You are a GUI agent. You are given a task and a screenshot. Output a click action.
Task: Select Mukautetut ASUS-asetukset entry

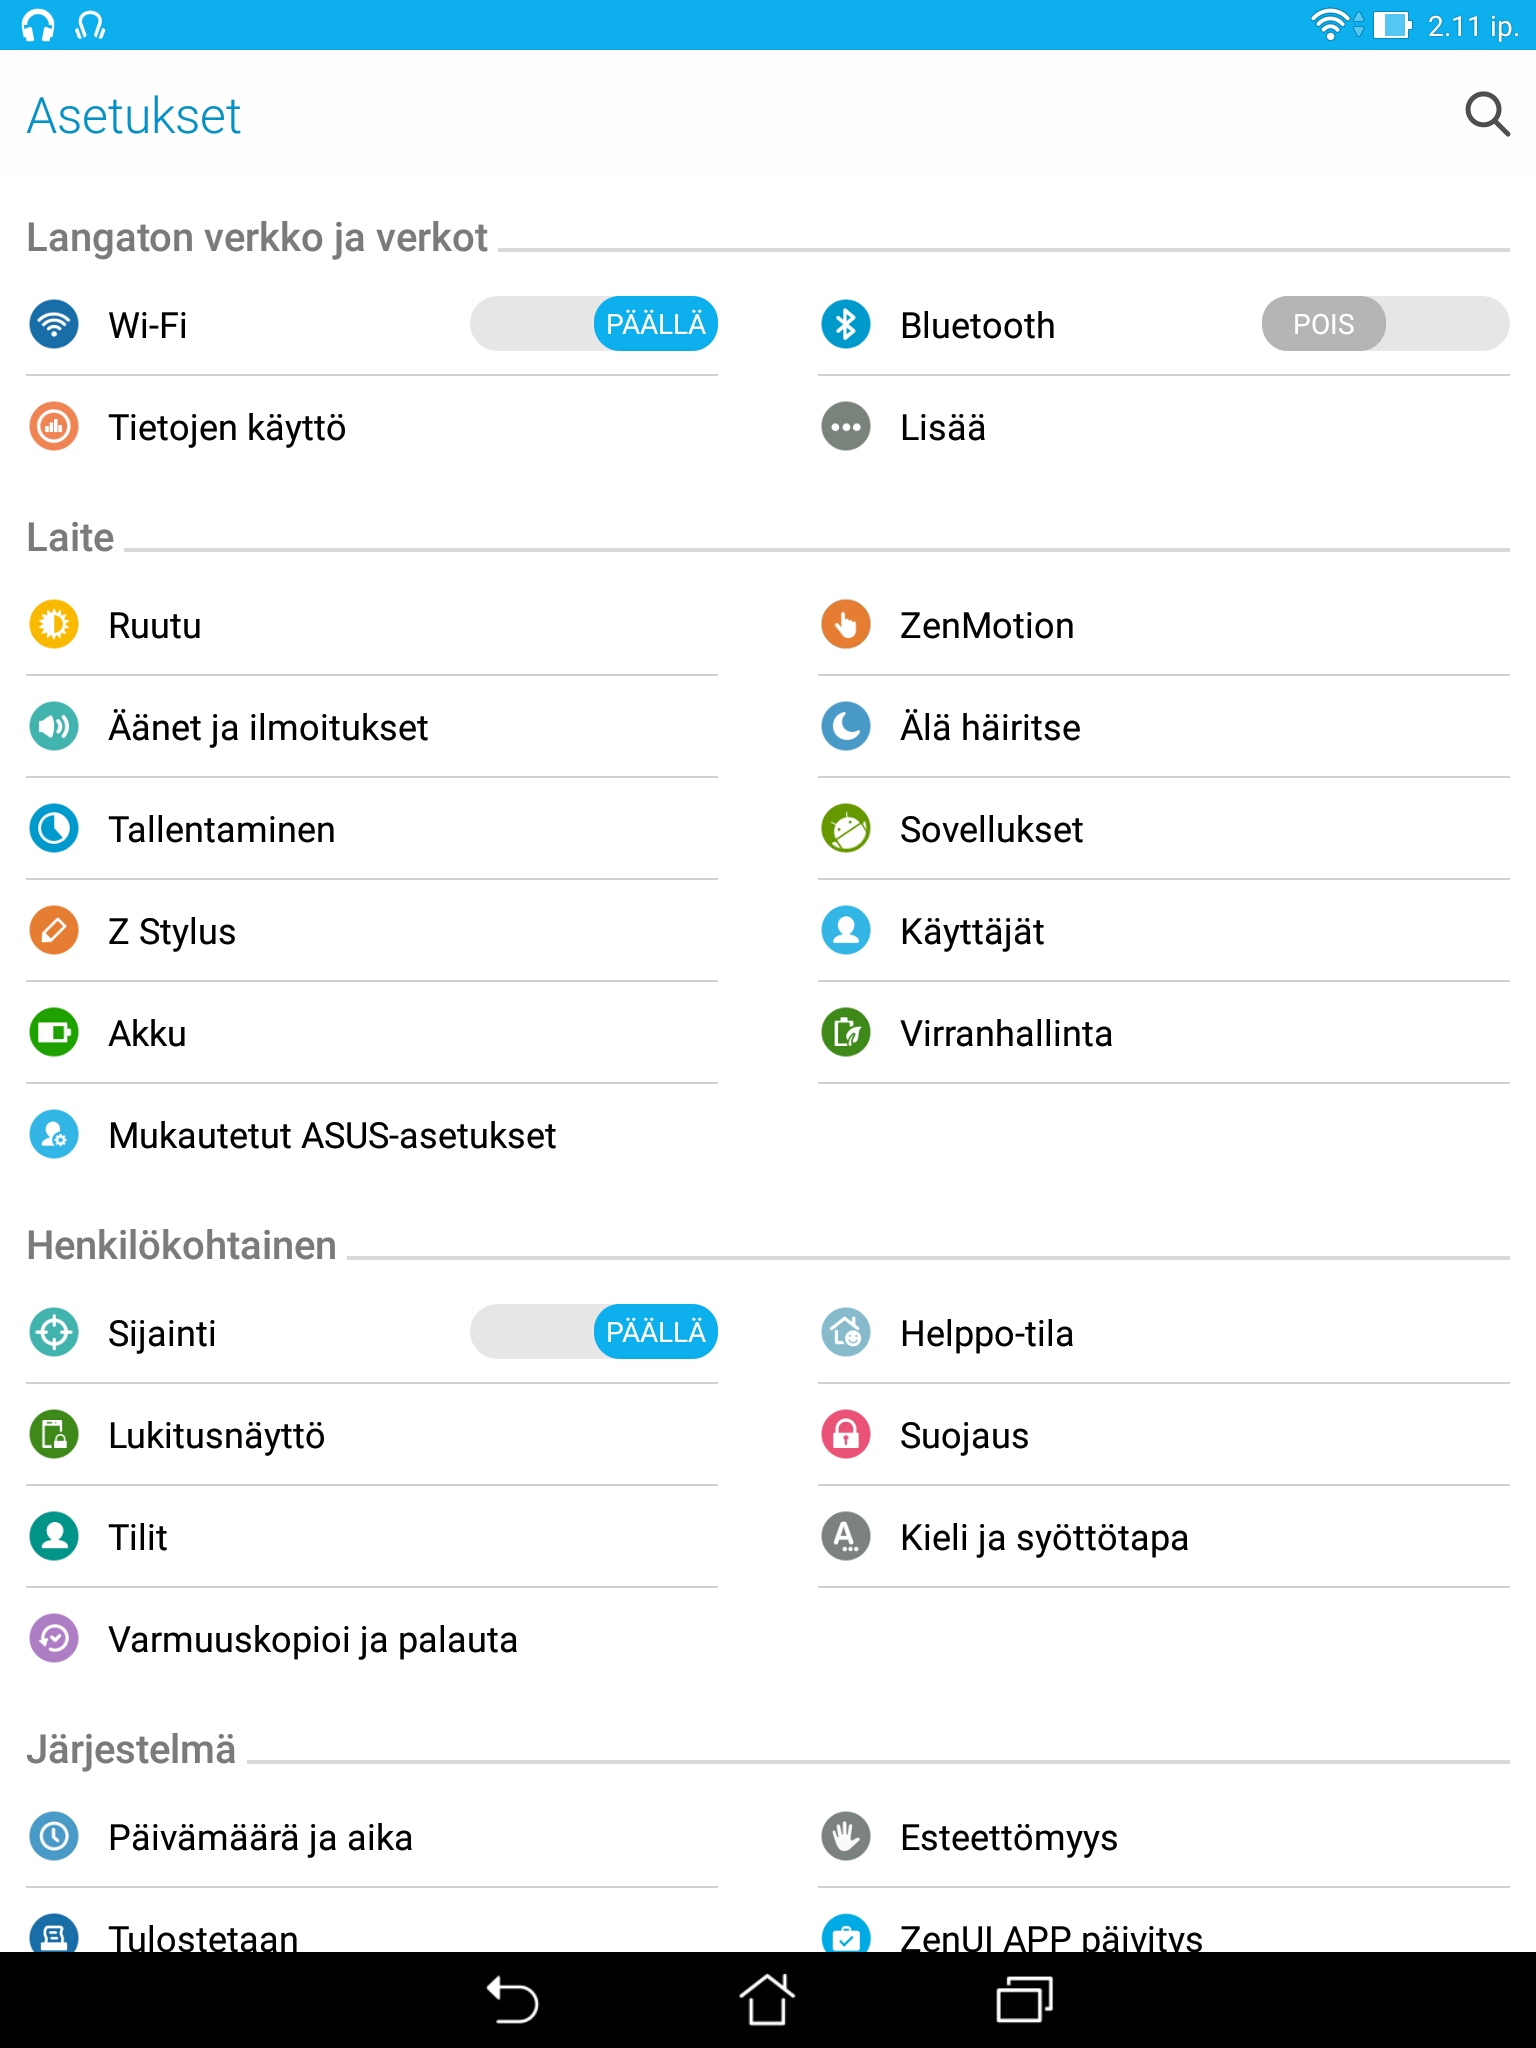(x=372, y=1135)
